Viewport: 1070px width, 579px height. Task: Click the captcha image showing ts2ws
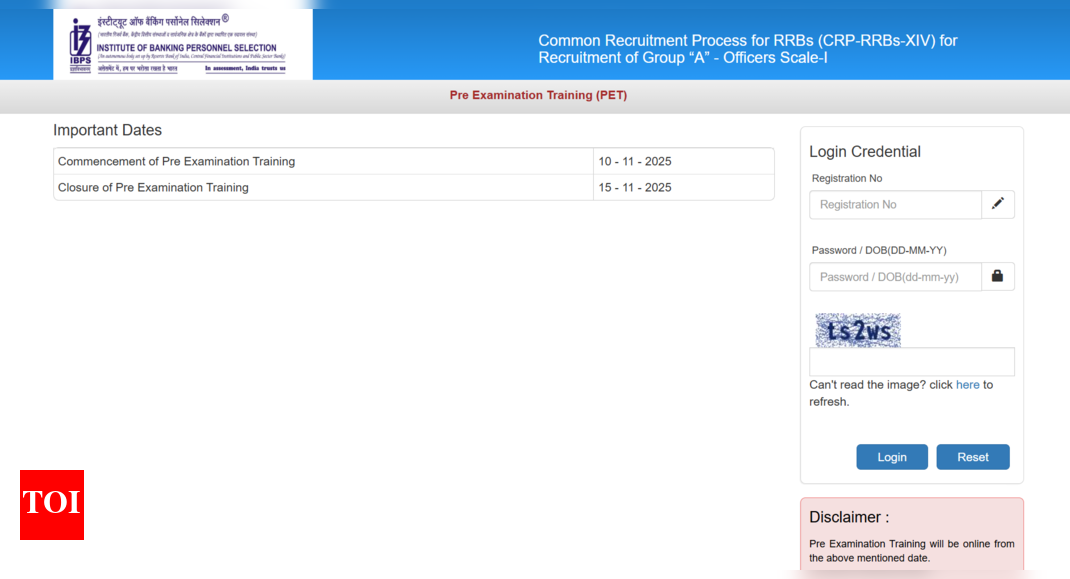point(857,329)
